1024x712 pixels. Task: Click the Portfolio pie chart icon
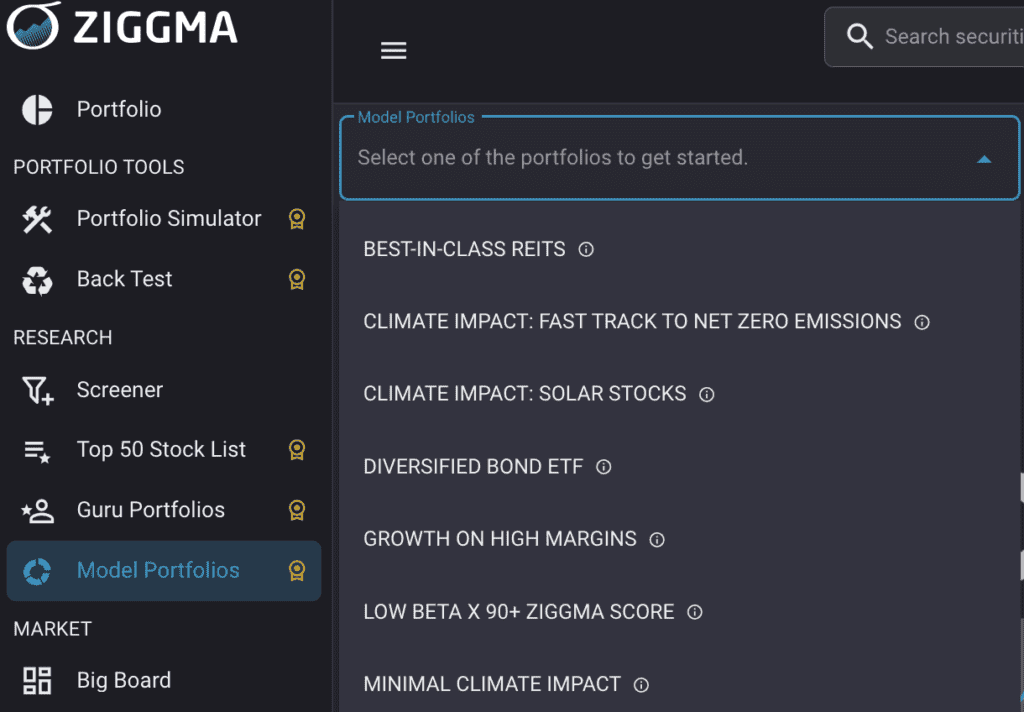tap(37, 110)
